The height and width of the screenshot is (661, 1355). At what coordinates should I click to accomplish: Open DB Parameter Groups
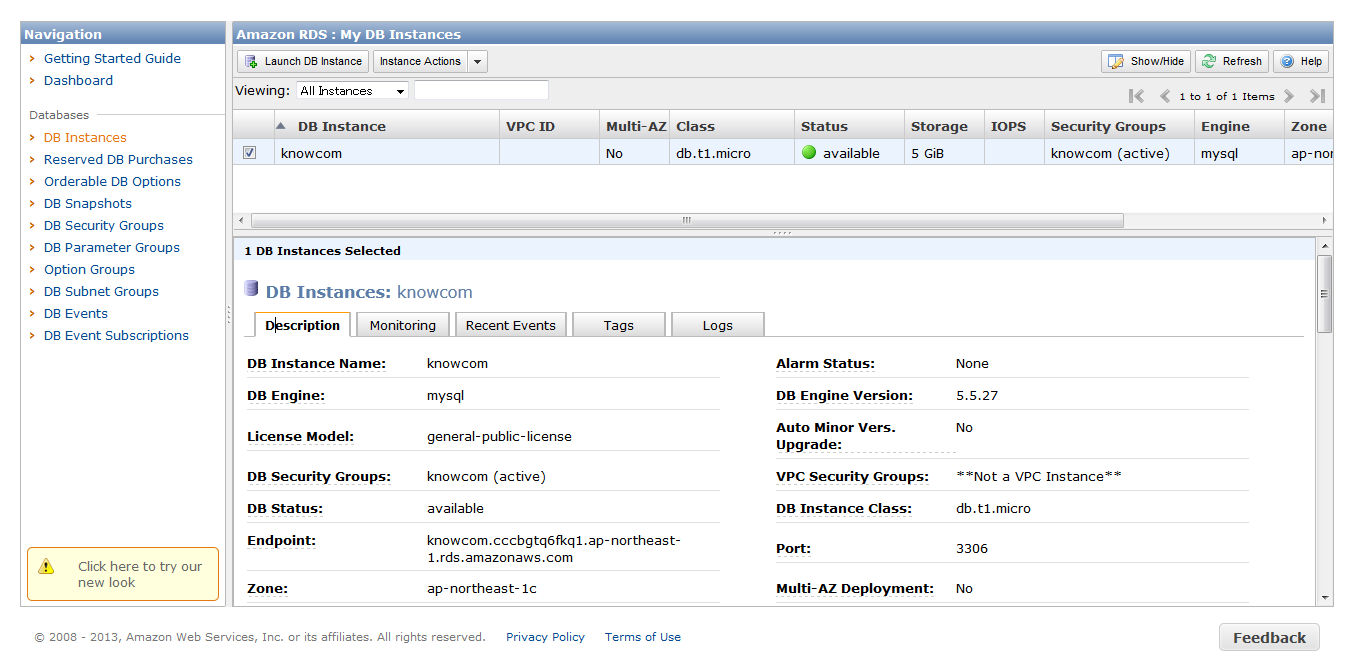point(112,248)
